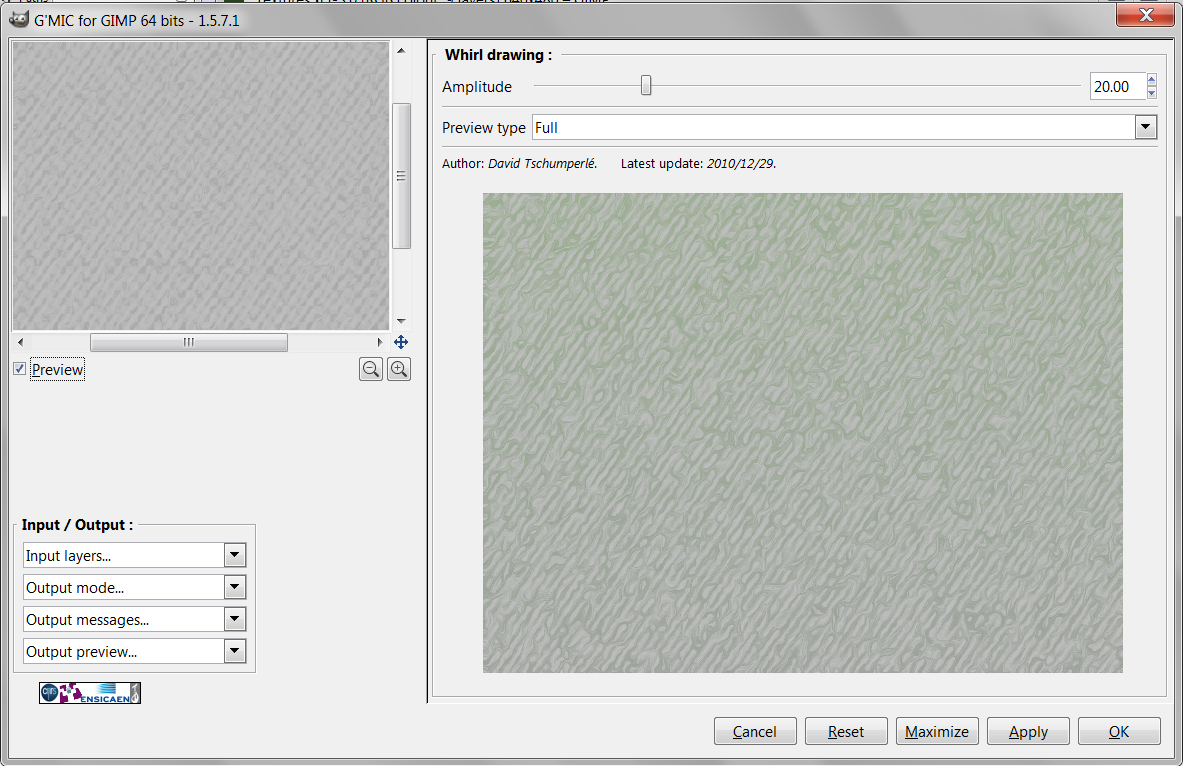The height and width of the screenshot is (766, 1183).
Task: Confirm with the OK button
Action: pos(1119,731)
